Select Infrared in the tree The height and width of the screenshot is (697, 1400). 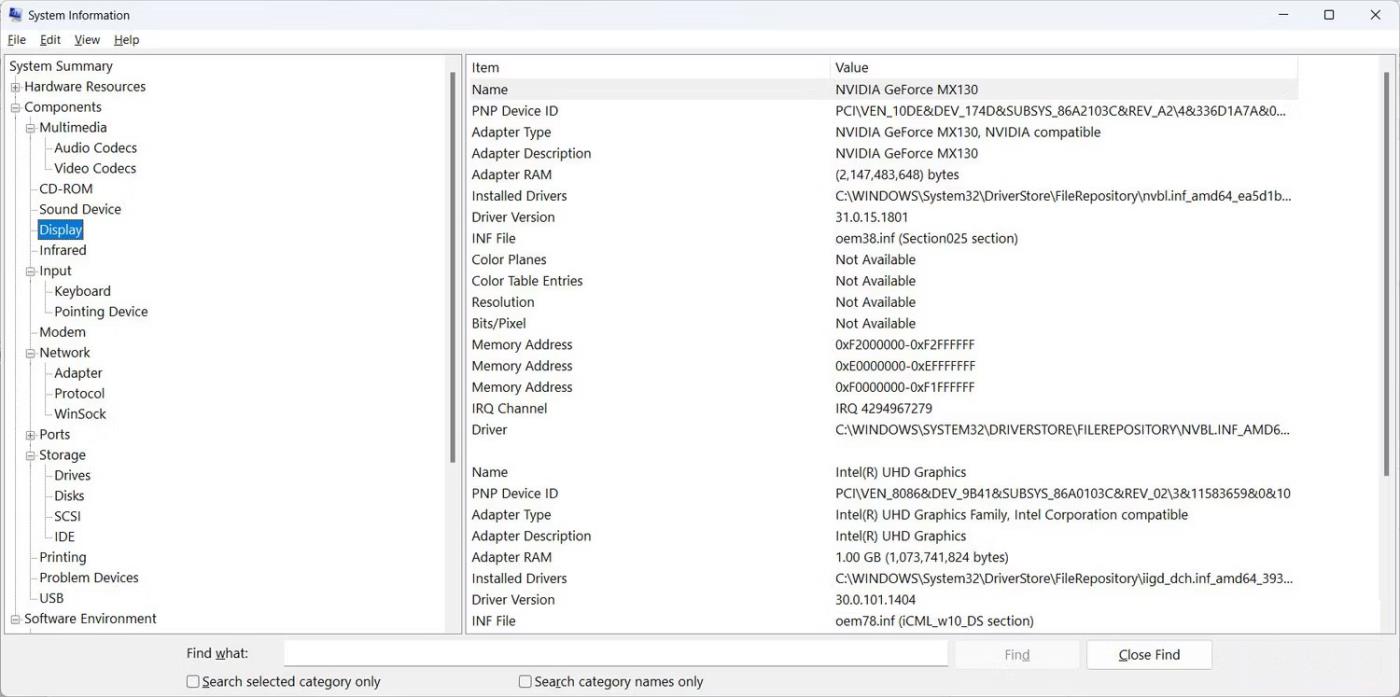pos(63,251)
